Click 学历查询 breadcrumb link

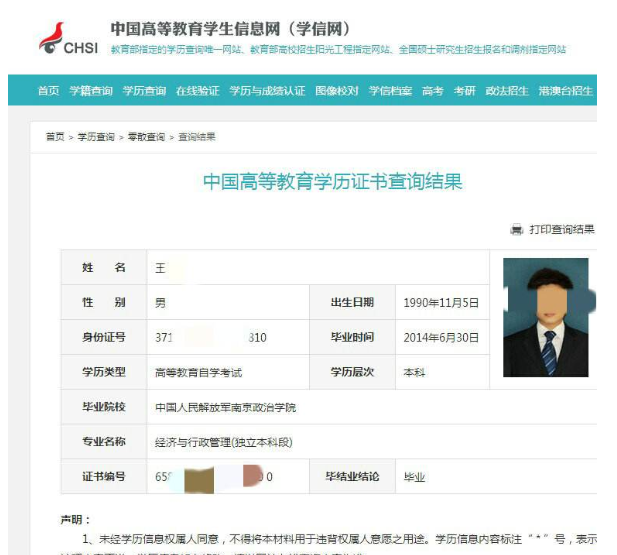(x=96, y=137)
